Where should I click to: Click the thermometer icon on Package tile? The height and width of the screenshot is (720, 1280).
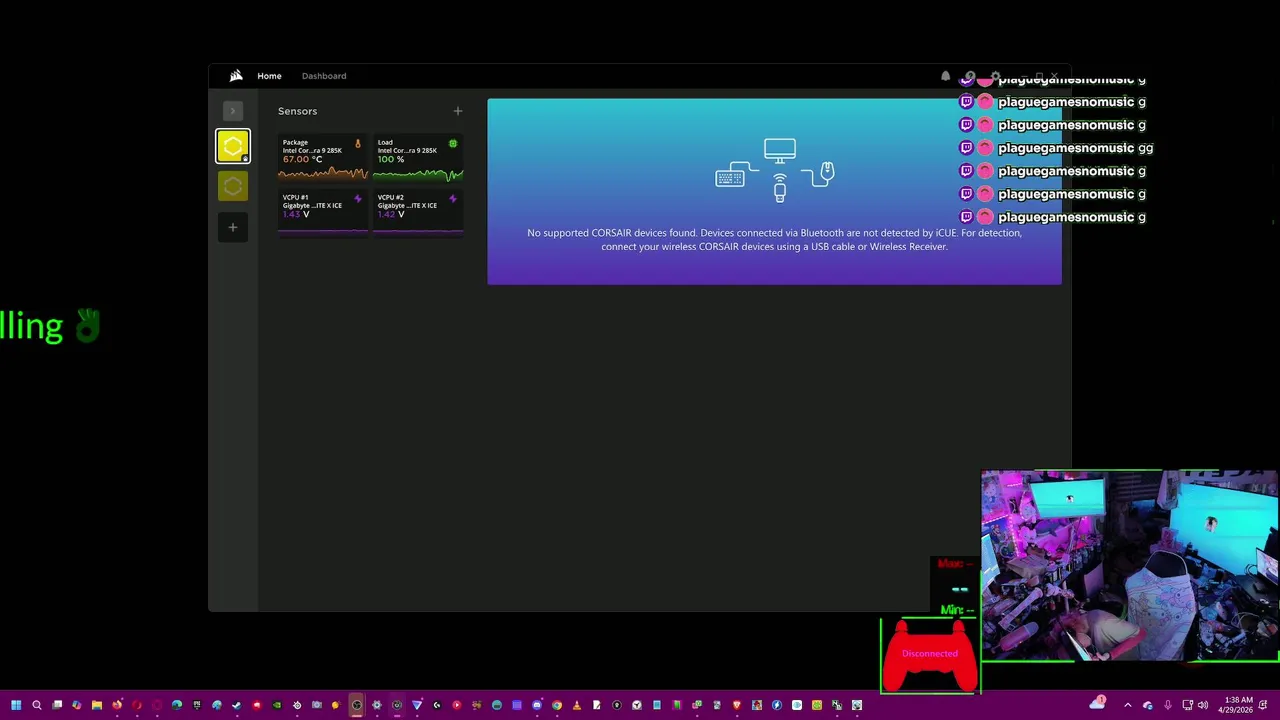click(x=357, y=144)
